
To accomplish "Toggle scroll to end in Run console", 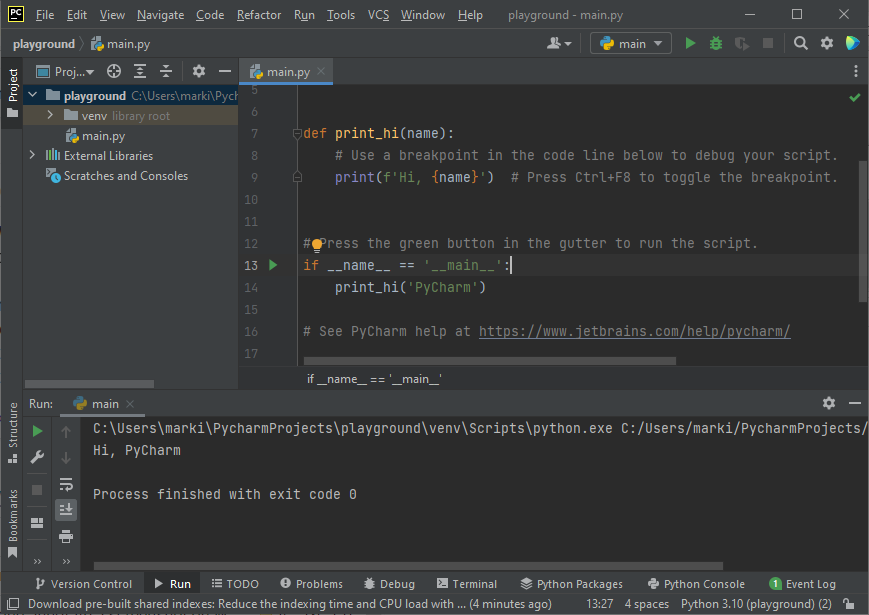I will (66, 509).
